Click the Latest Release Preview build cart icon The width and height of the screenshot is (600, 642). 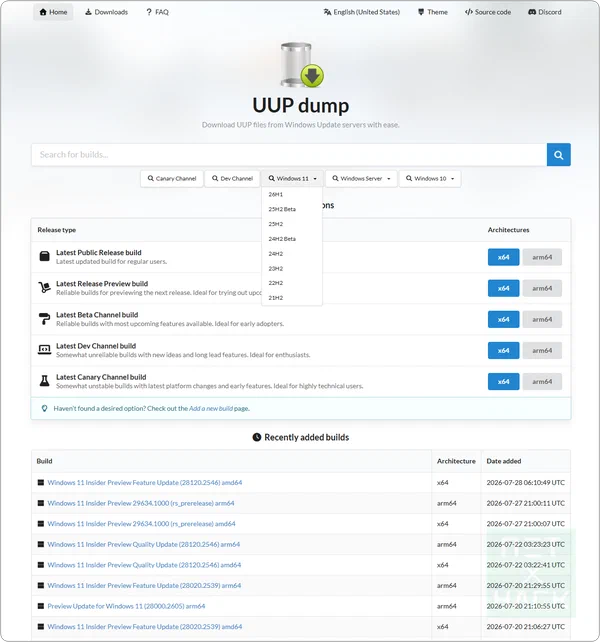[x=44, y=287]
